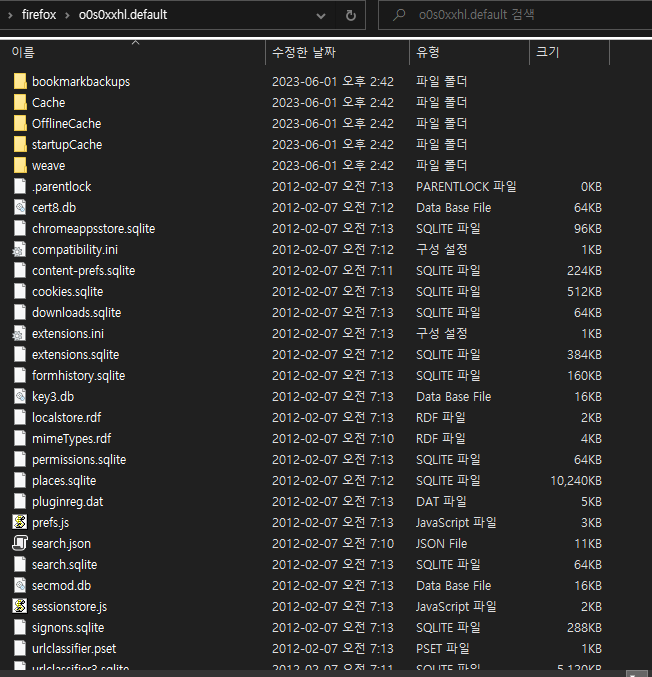Click the 384KB size value

584,354
